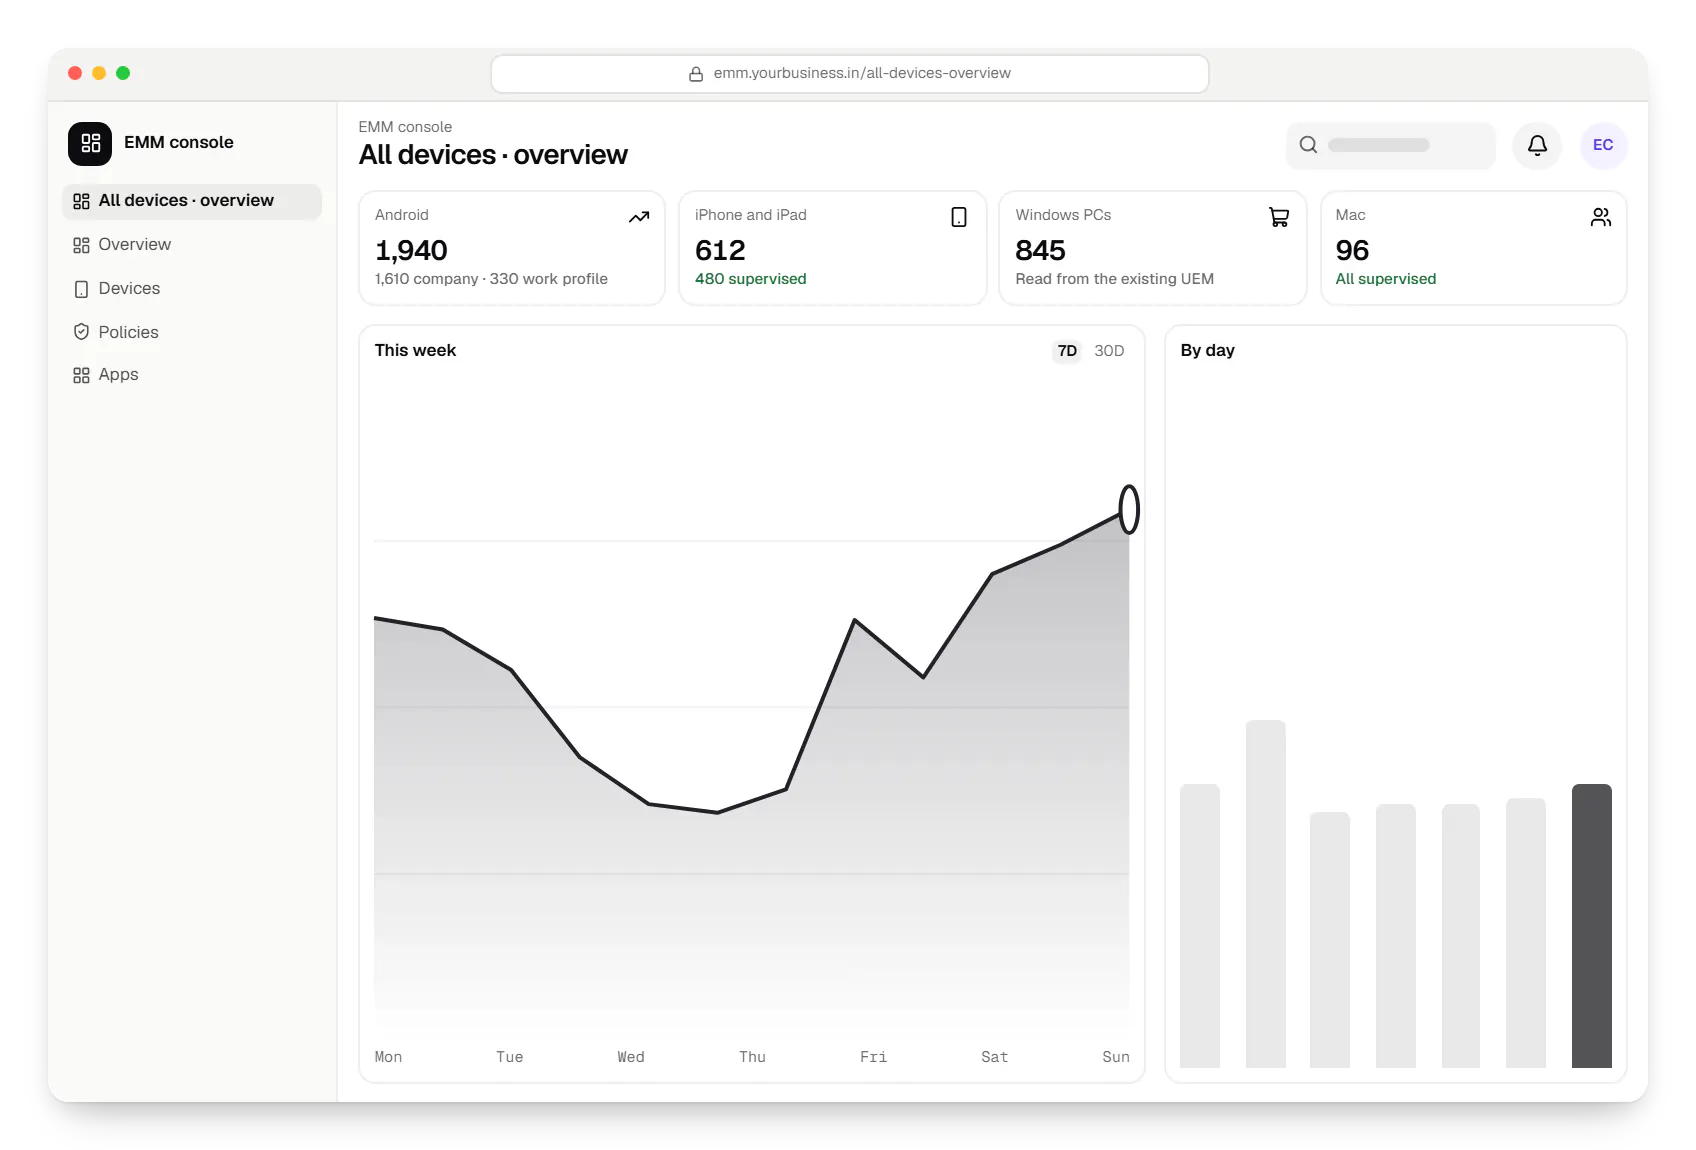1696x1150 pixels.
Task: Click the device icon beside Devices in the sidebar
Action: pos(81,289)
